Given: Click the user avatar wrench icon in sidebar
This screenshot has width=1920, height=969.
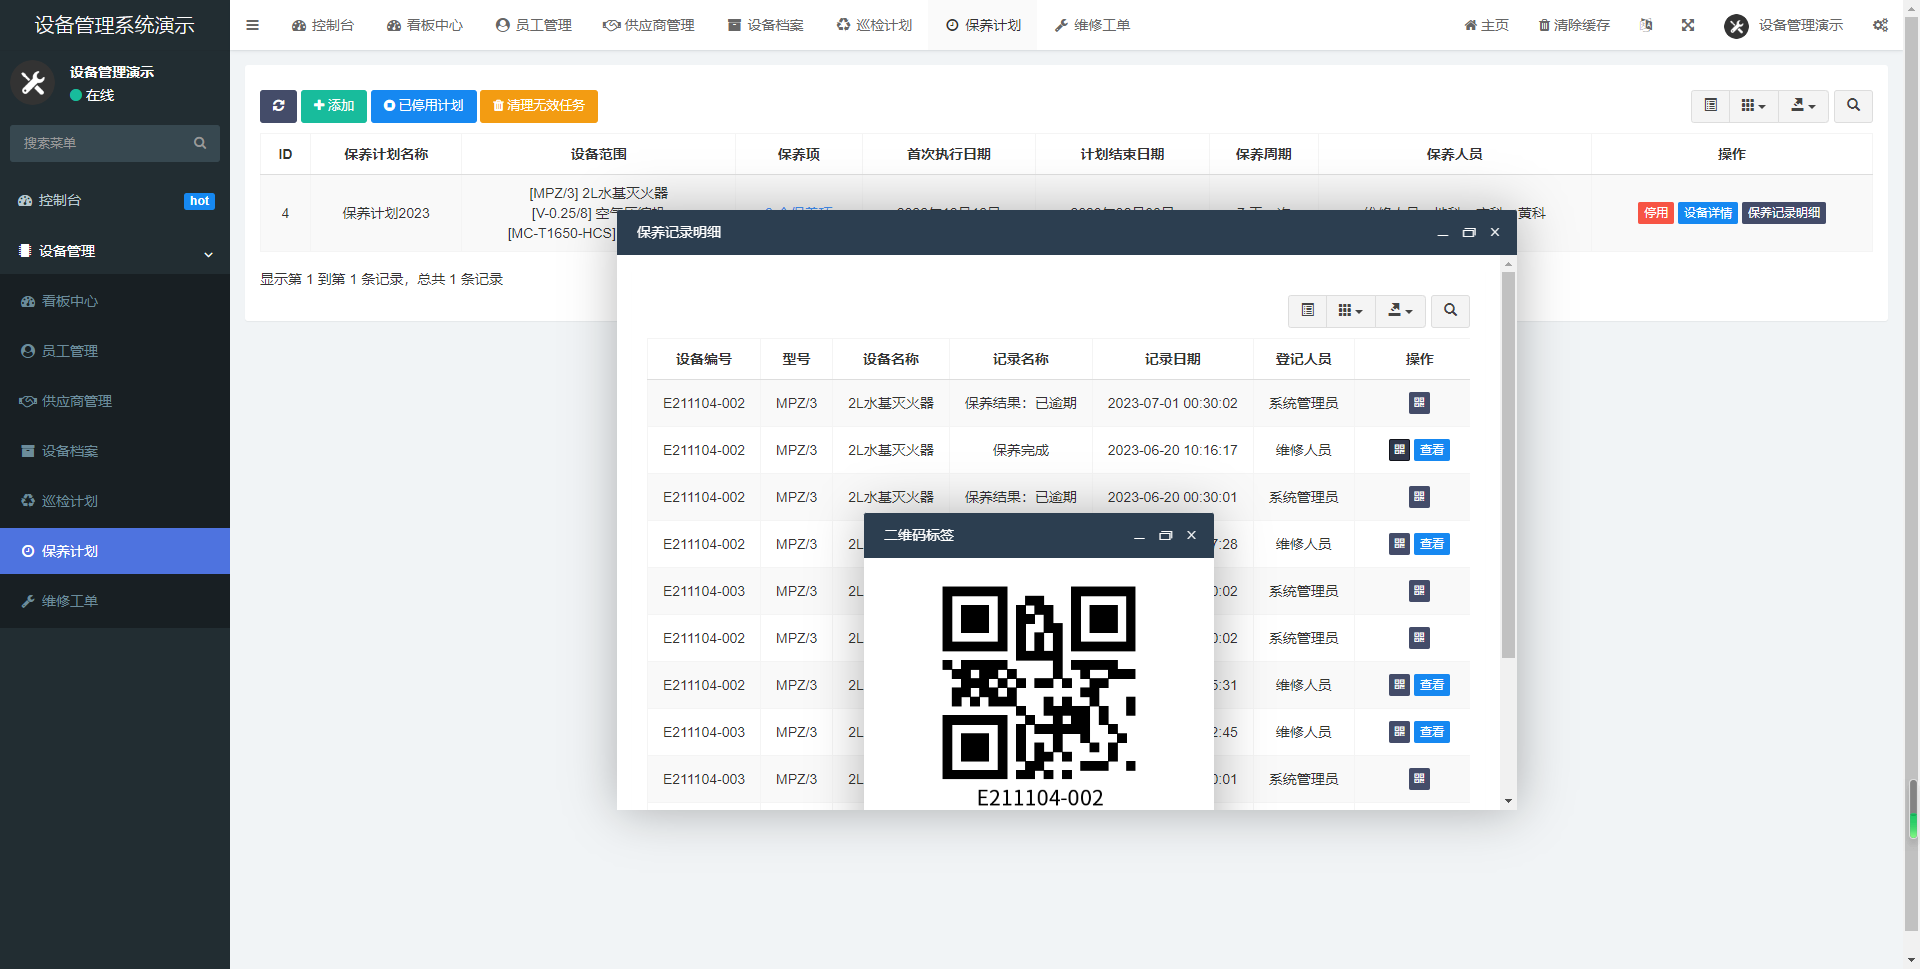Looking at the screenshot, I should [33, 83].
